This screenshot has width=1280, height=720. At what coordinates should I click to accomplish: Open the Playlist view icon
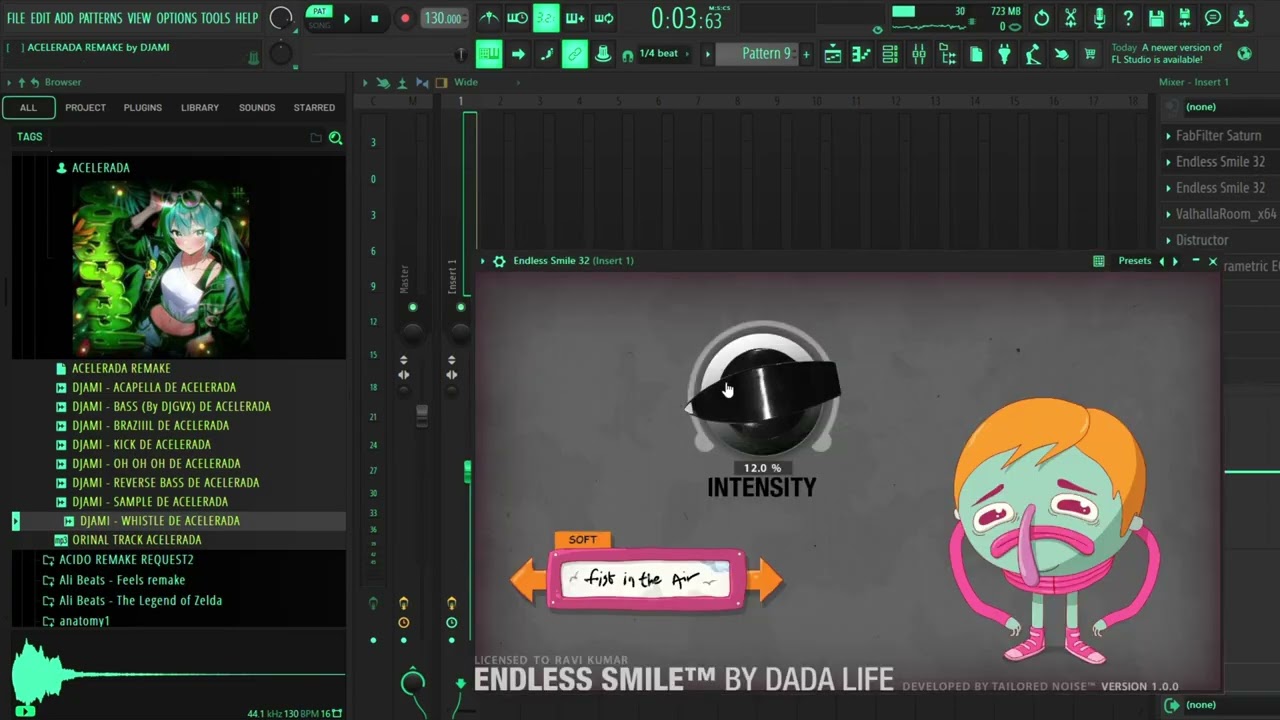click(832, 54)
